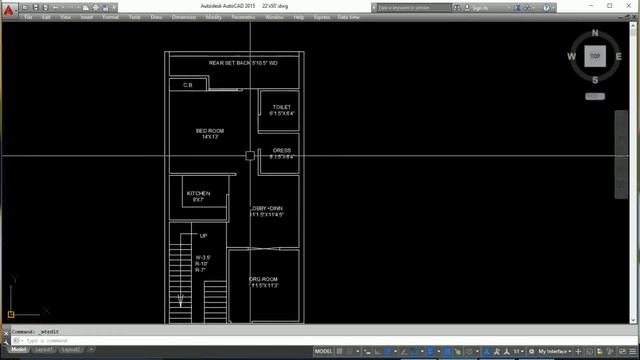640x360 pixels.
Task: Click the Plot printer icon in quick access toolbar
Action: 96,7
